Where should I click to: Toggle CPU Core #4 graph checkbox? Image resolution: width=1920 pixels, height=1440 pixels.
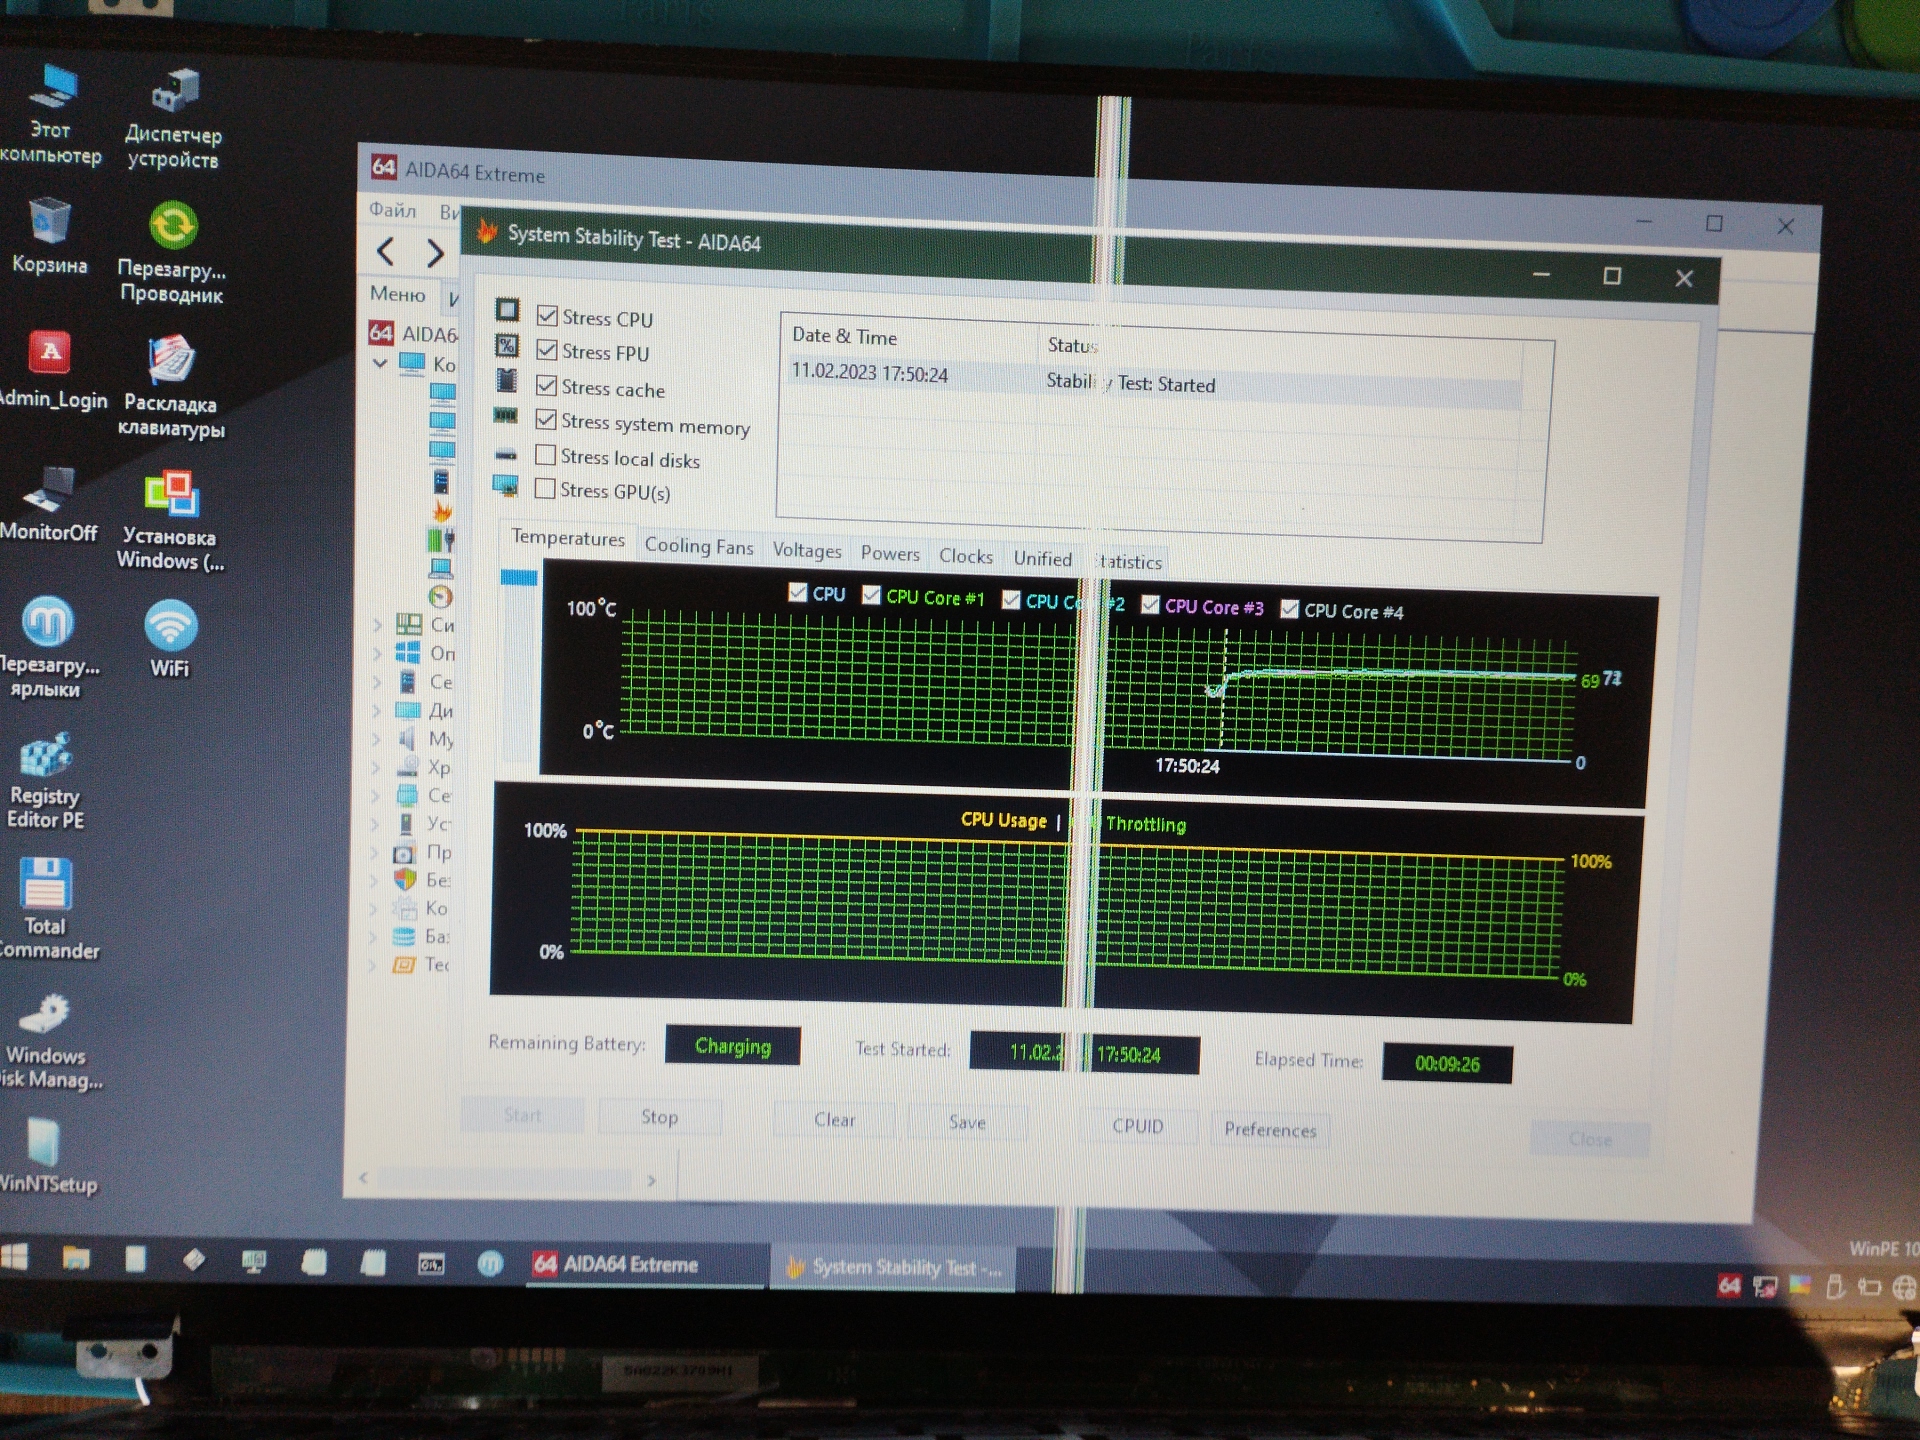pos(1290,608)
